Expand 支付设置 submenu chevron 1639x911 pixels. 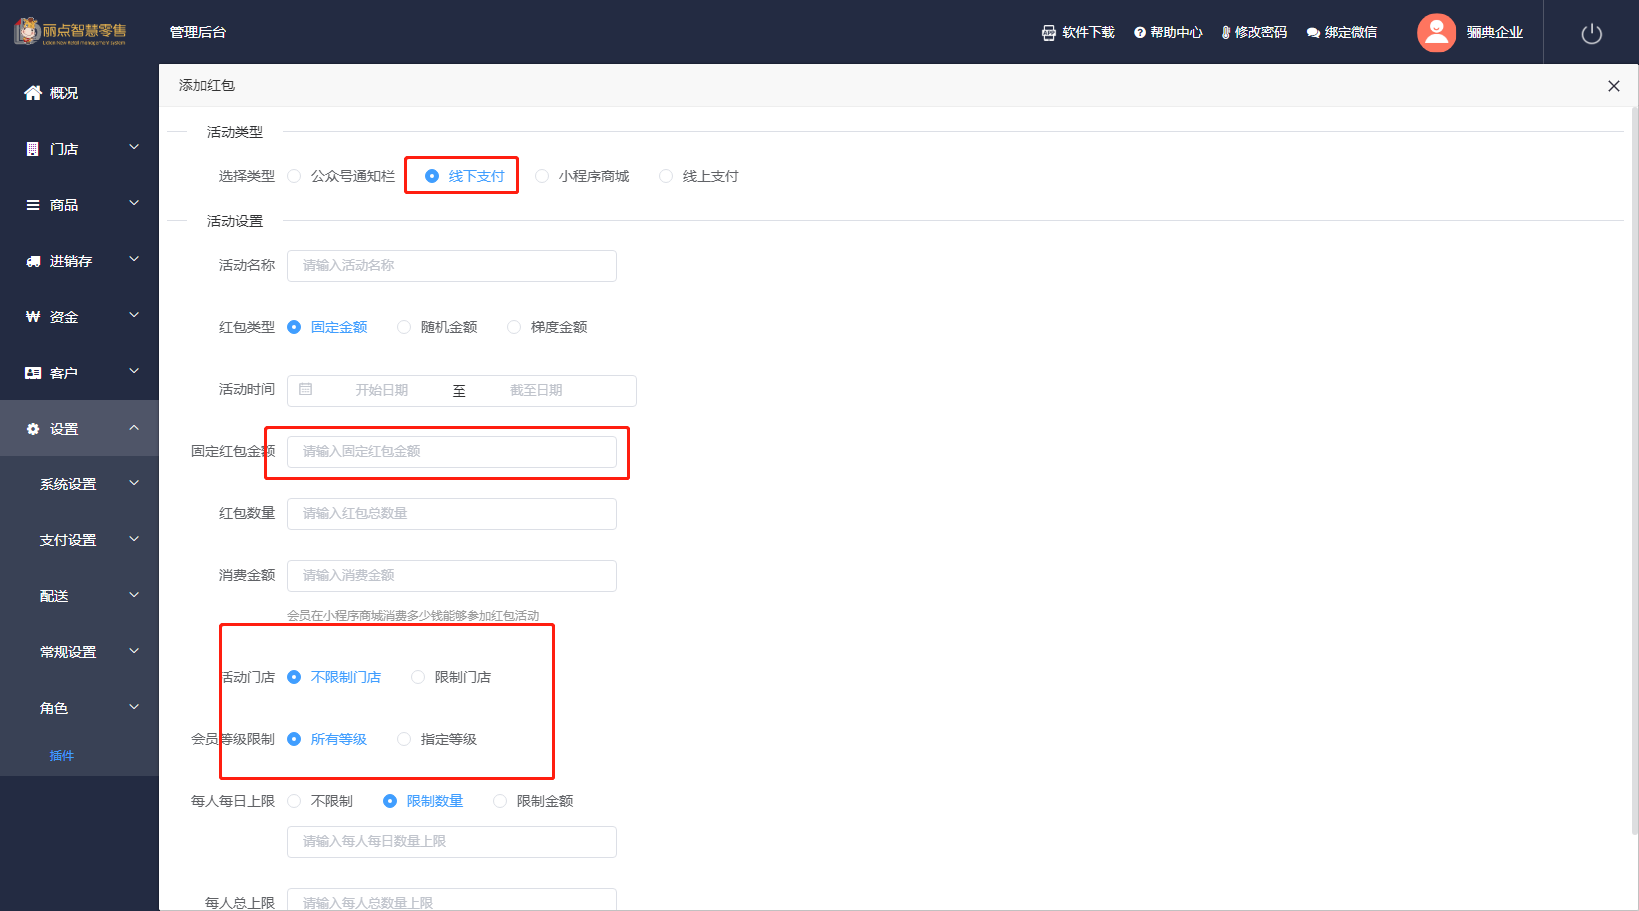click(x=134, y=540)
